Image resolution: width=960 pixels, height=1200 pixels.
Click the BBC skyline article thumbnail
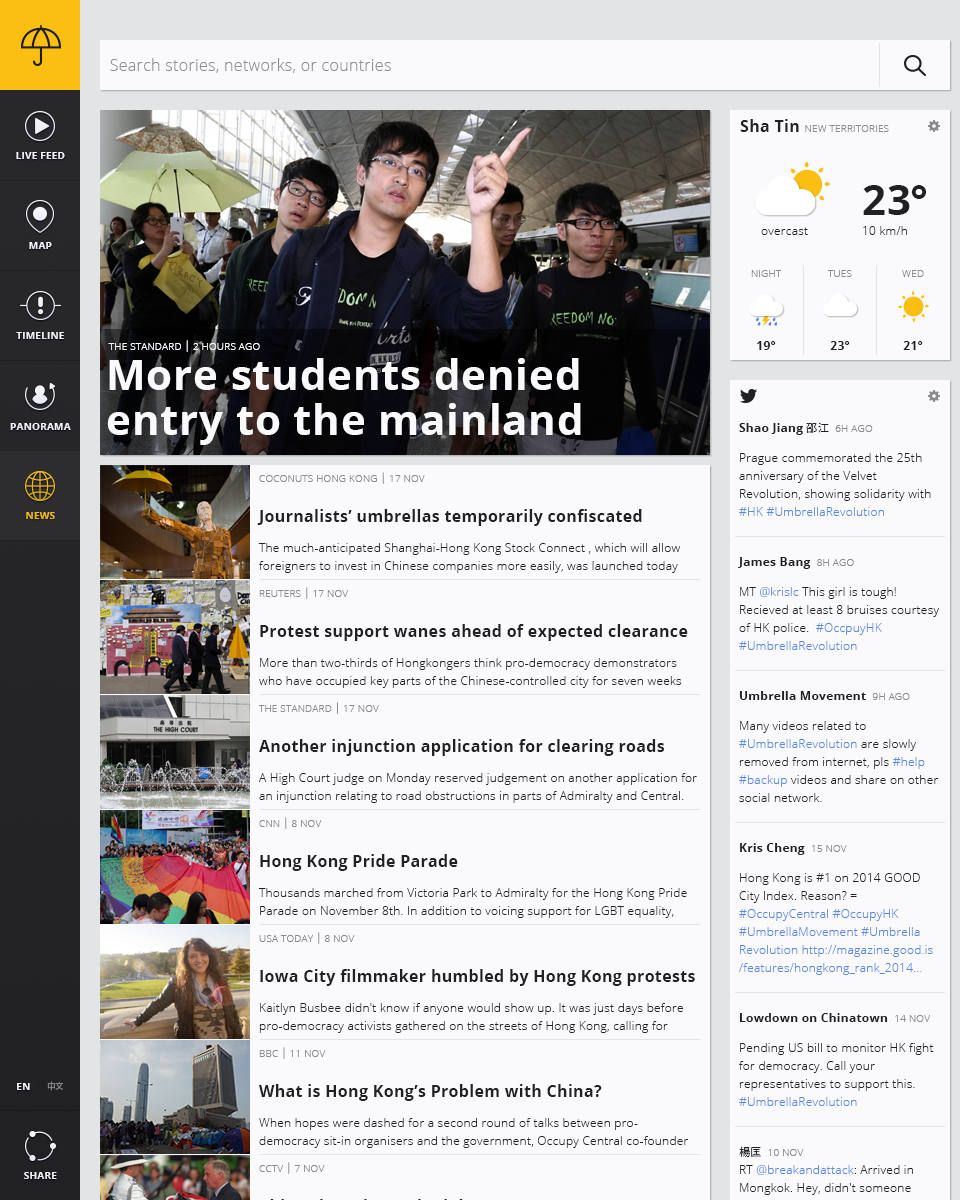pyautogui.click(x=175, y=1097)
